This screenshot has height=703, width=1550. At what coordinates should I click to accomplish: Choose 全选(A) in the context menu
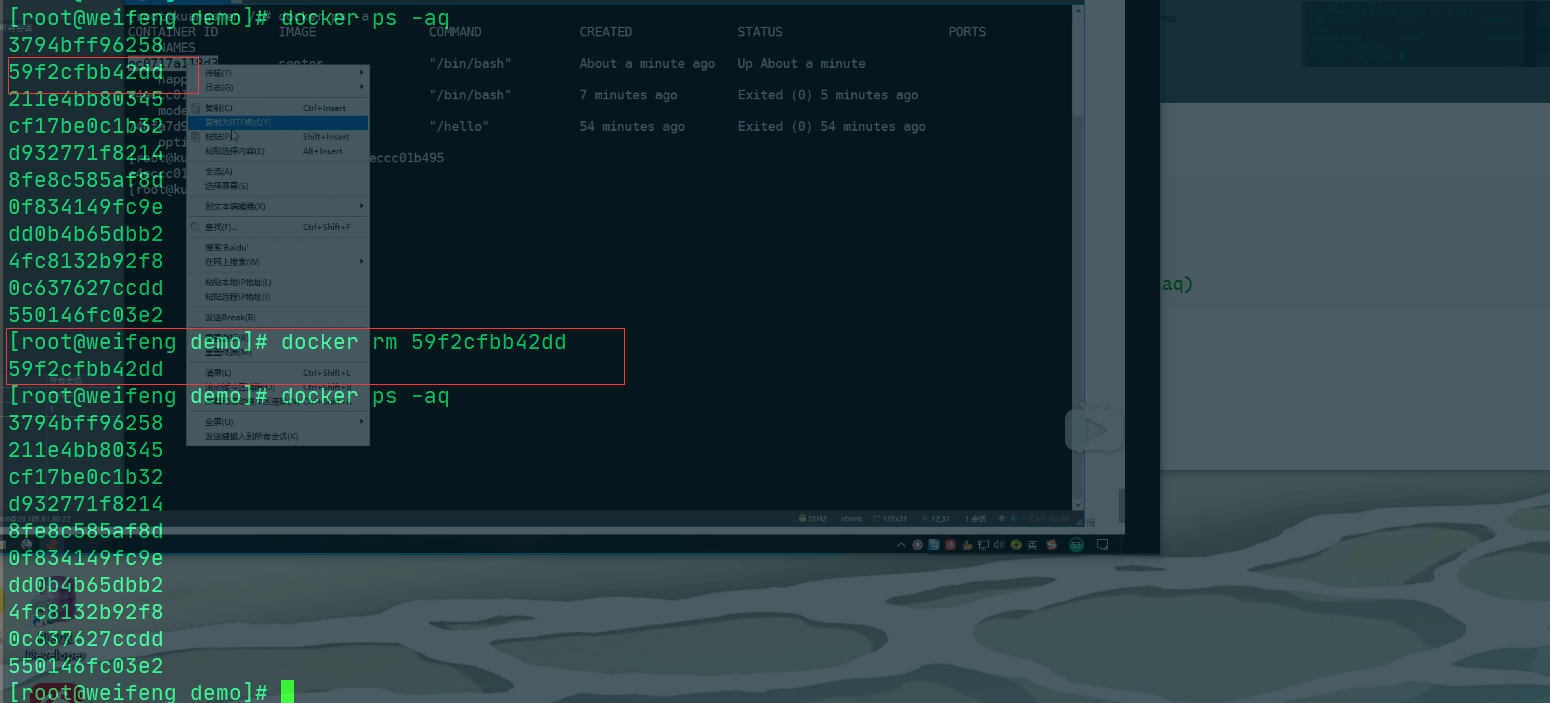point(277,171)
